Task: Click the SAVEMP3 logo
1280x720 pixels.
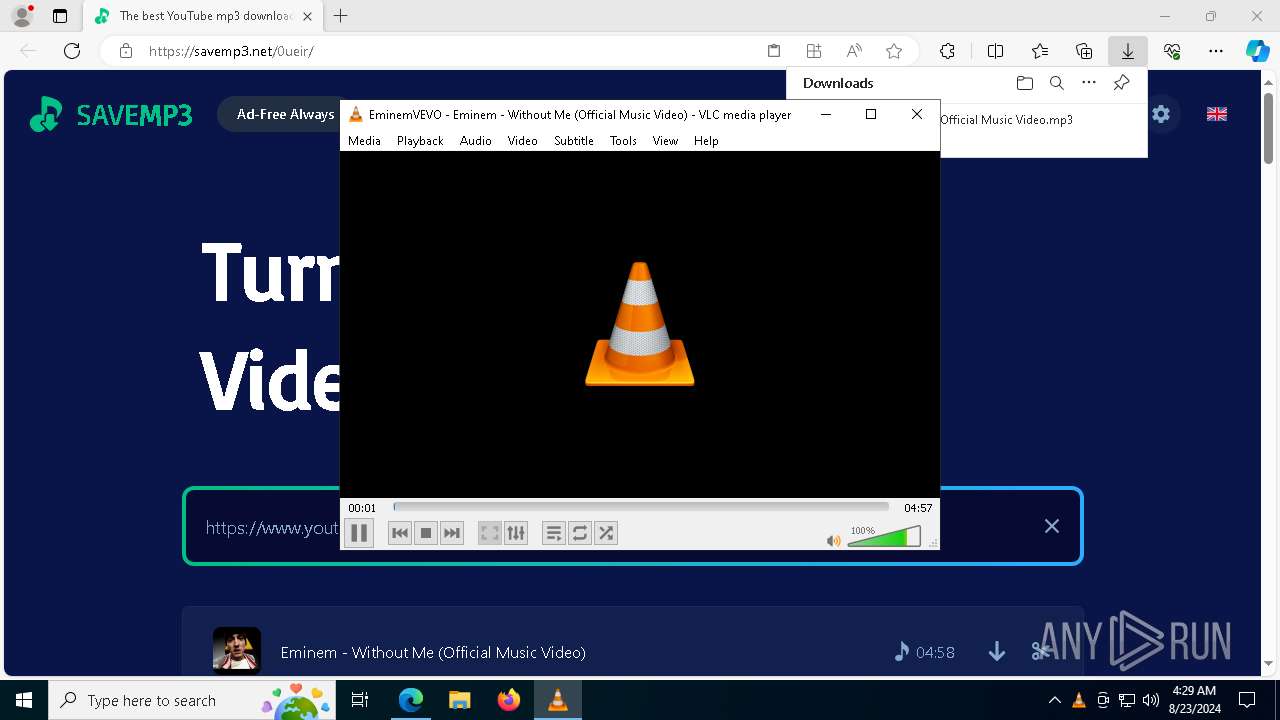Action: [x=110, y=115]
